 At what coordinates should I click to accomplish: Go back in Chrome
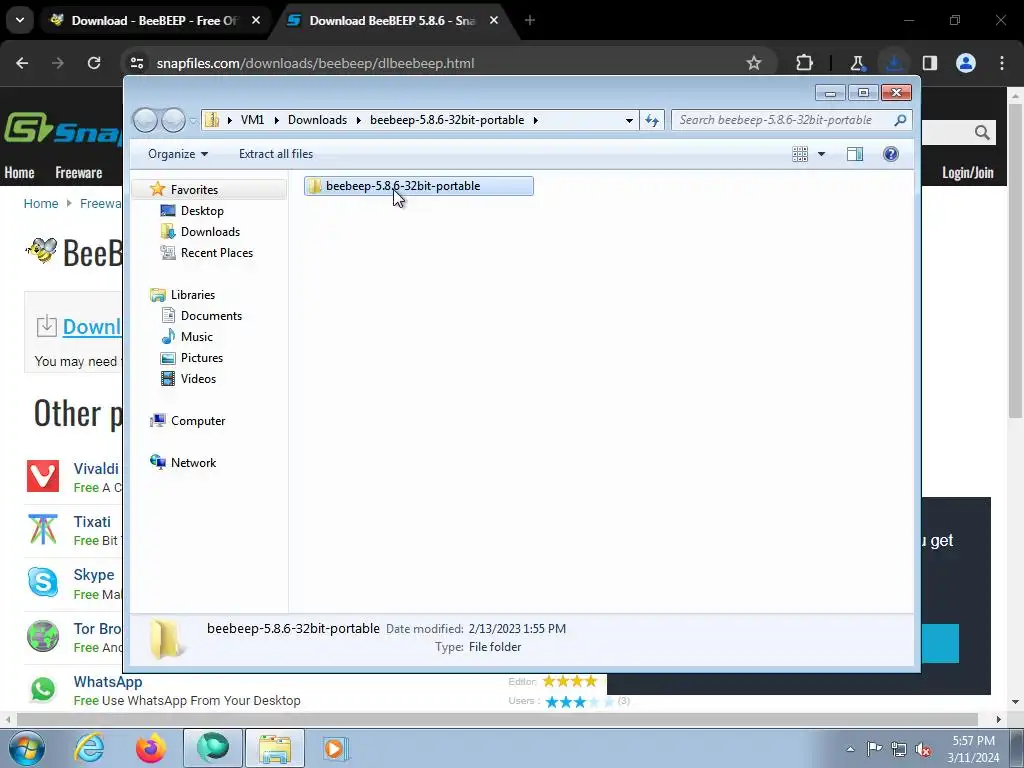(x=22, y=63)
